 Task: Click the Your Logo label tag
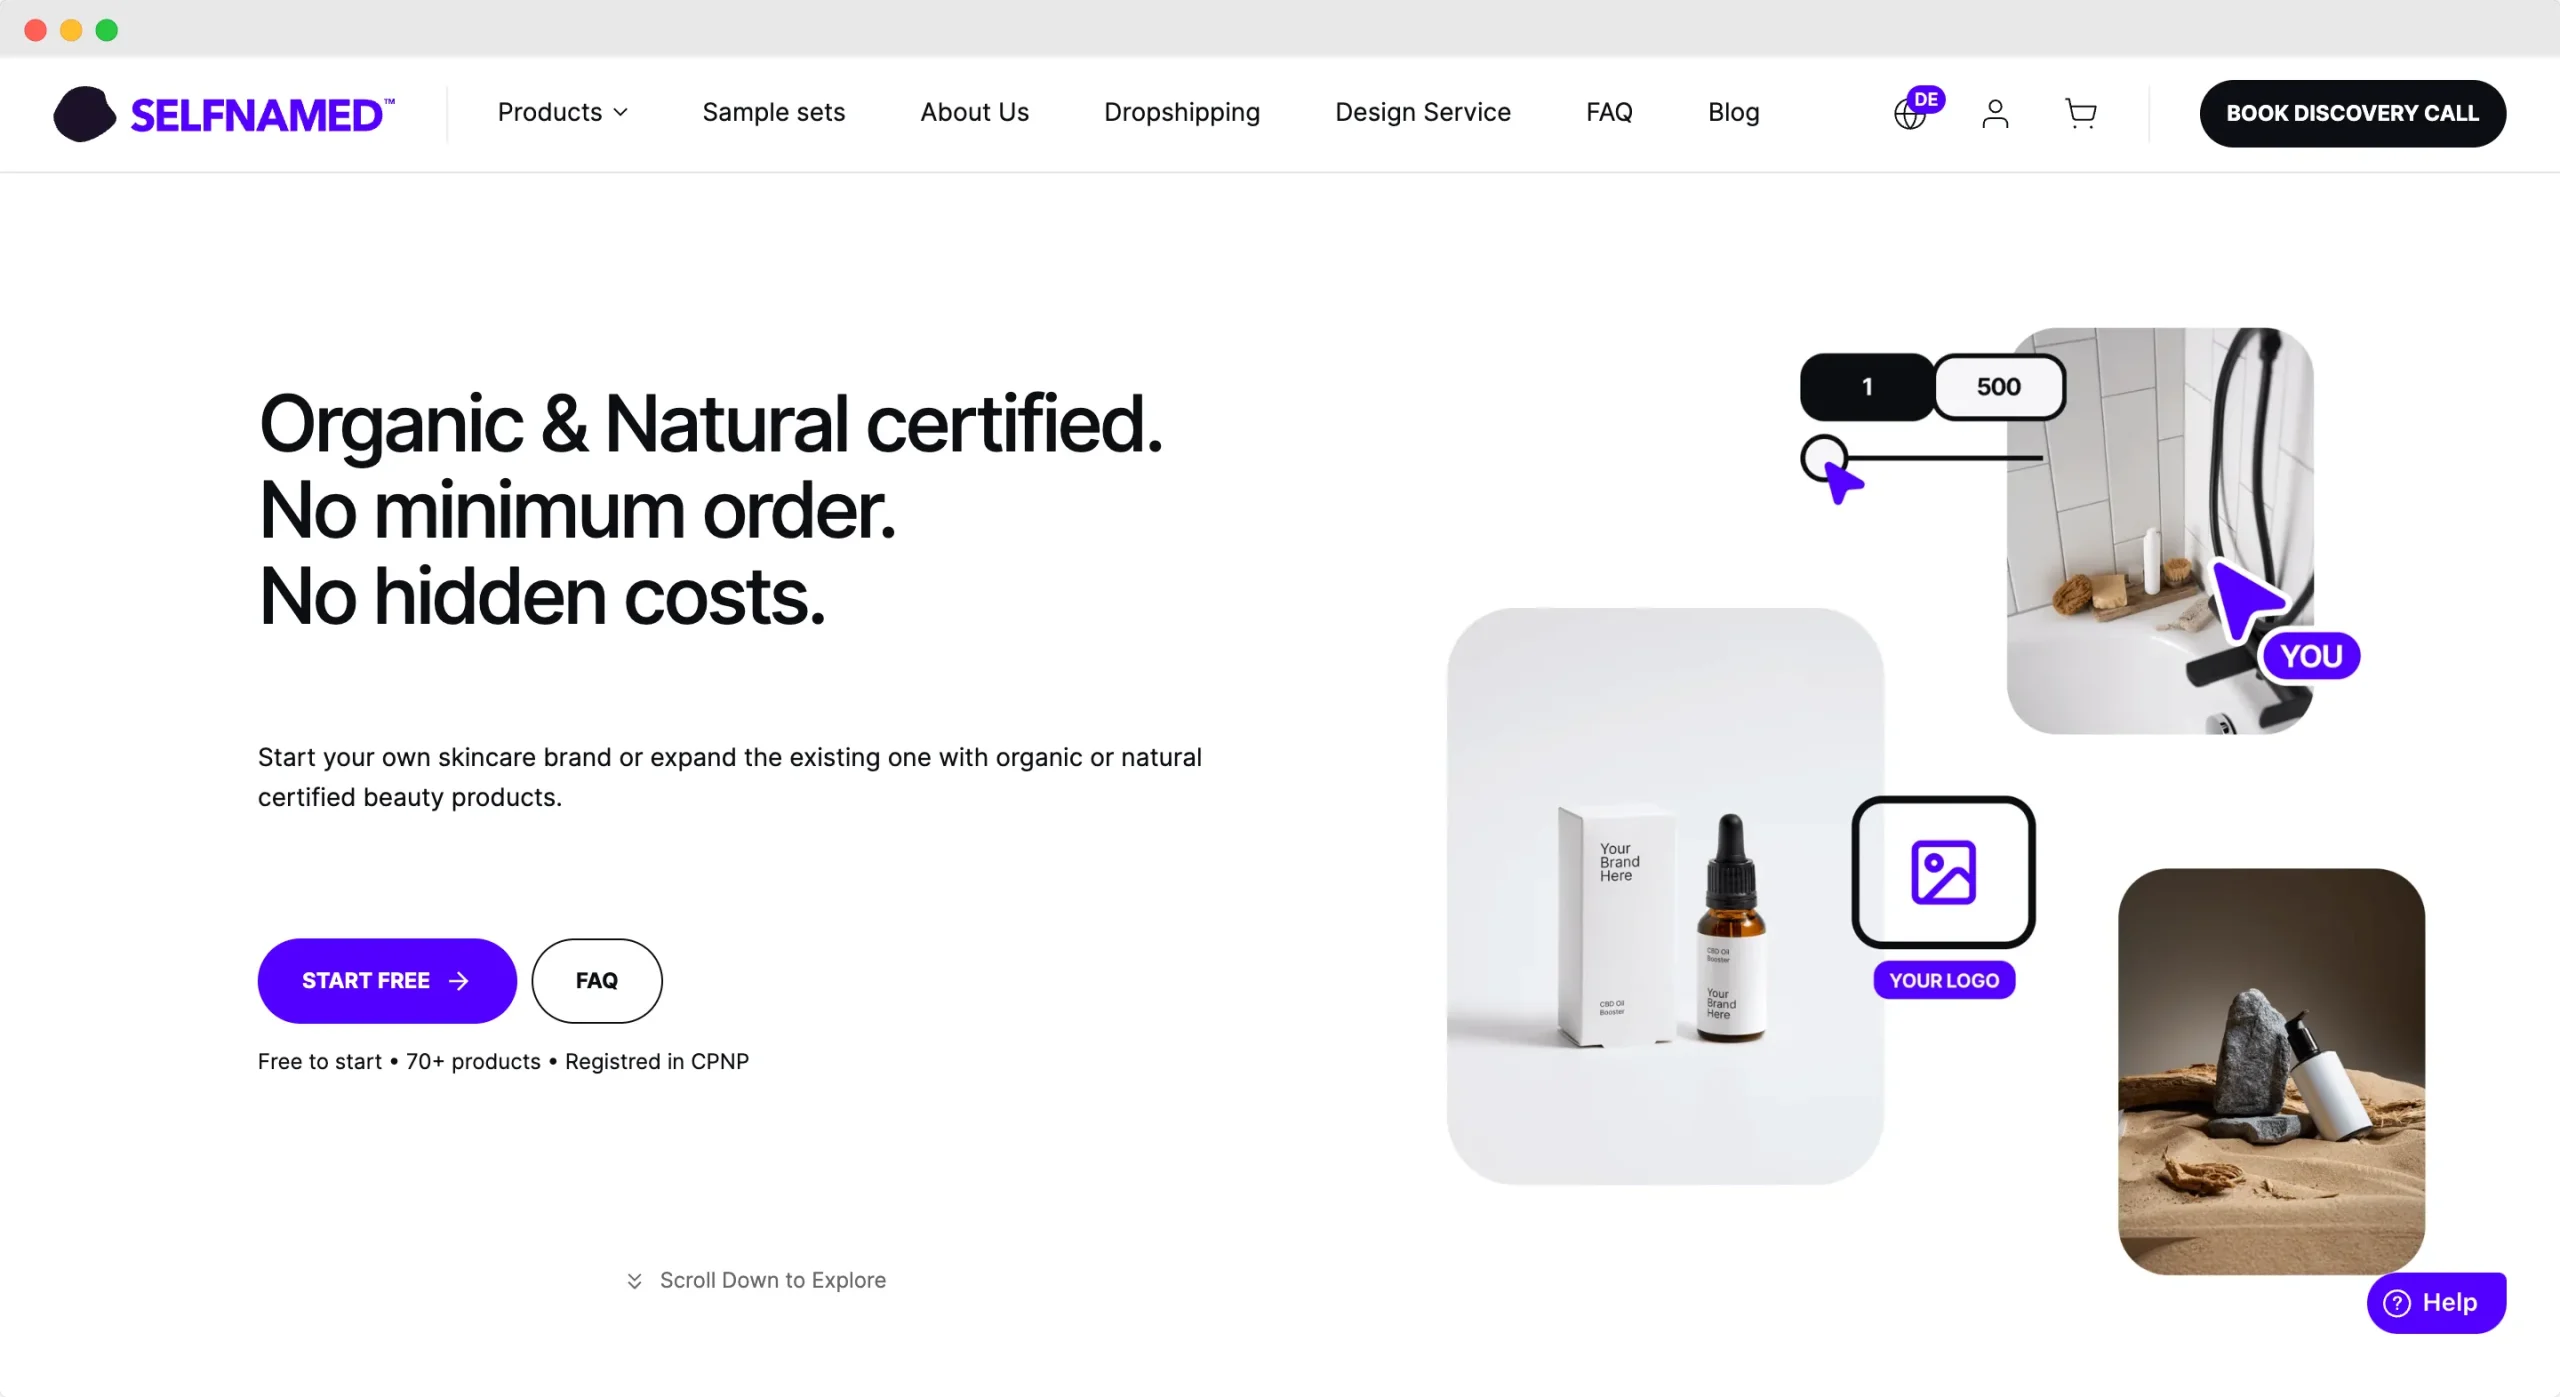tap(1944, 981)
